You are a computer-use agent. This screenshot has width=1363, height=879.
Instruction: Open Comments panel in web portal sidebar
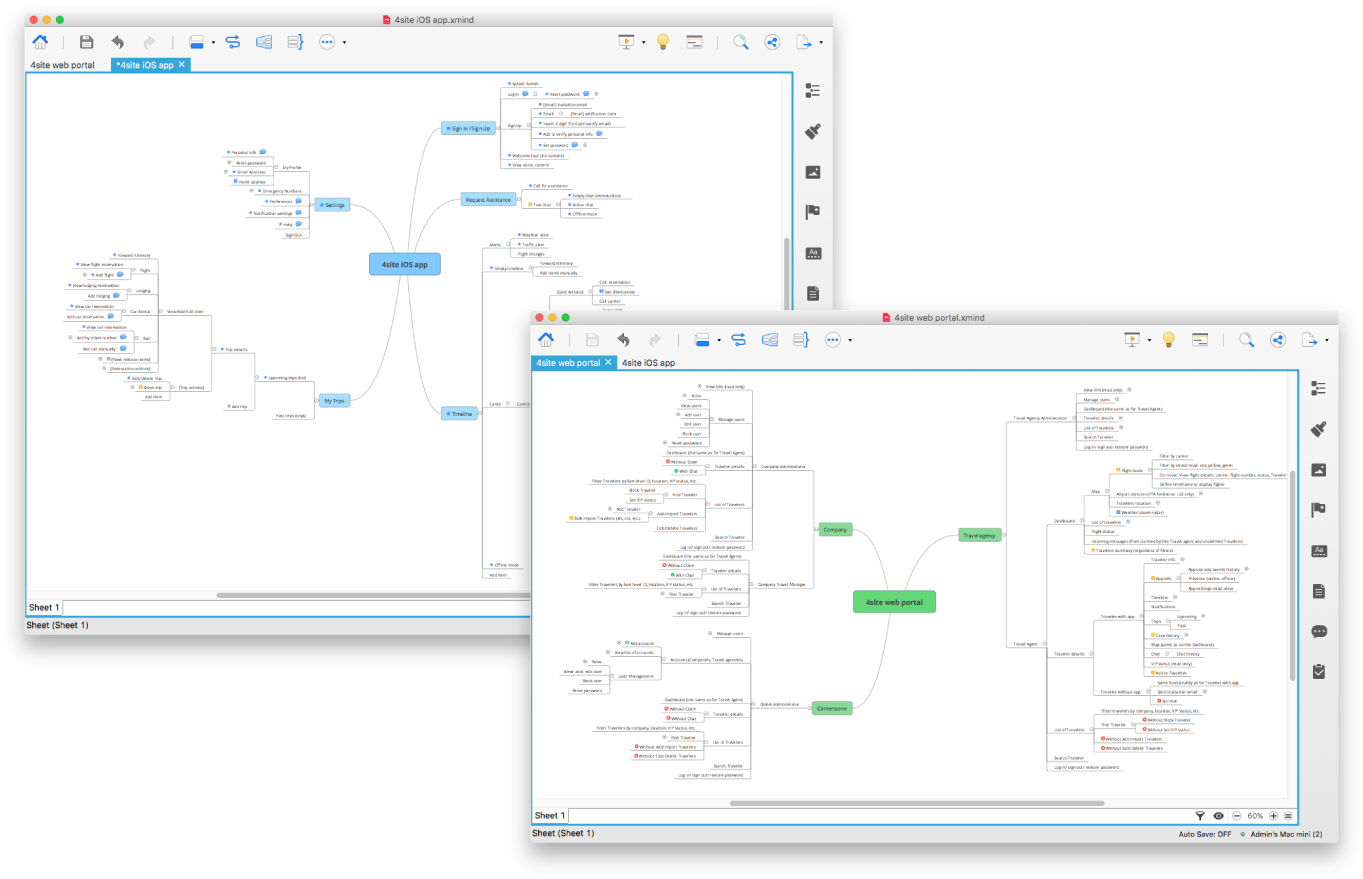coord(1318,631)
